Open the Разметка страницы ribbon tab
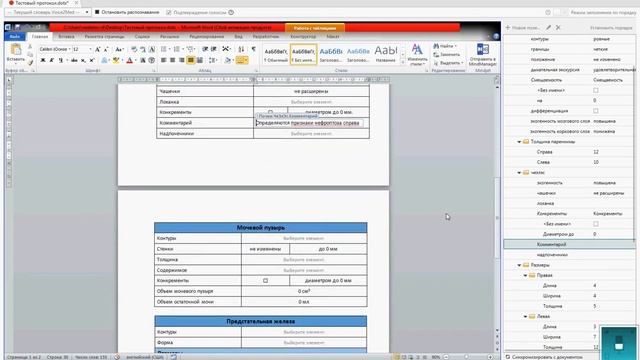Viewport: 640px width, 360px height. (104, 36)
